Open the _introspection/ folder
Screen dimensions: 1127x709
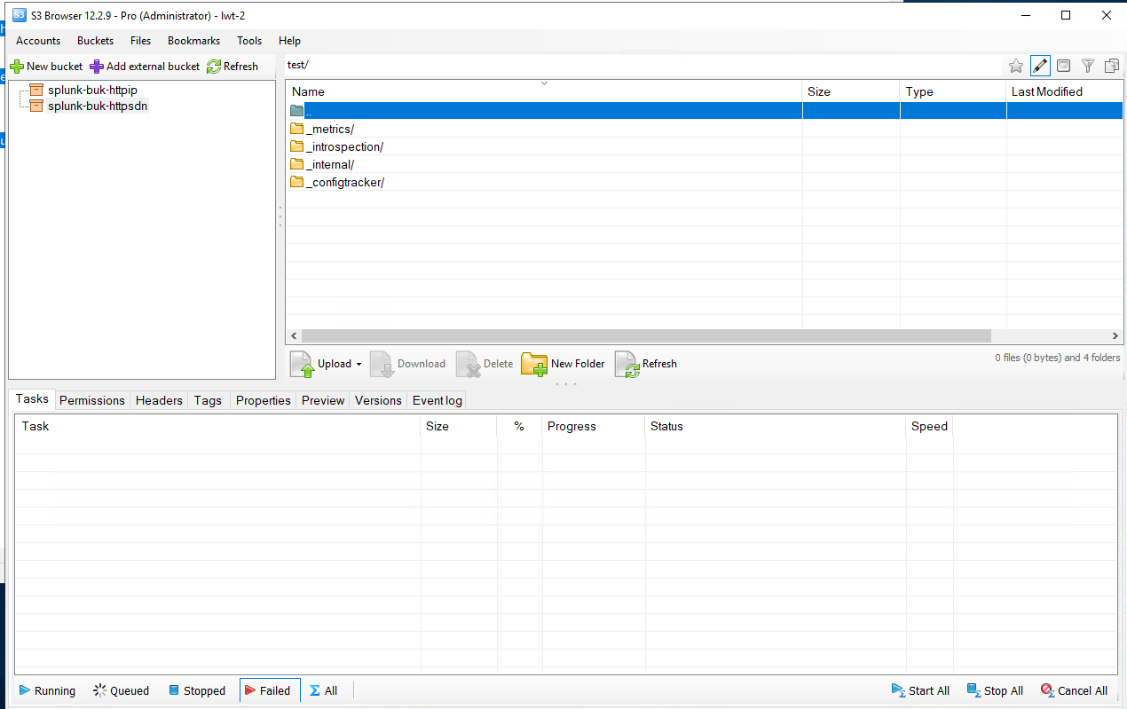pos(344,147)
